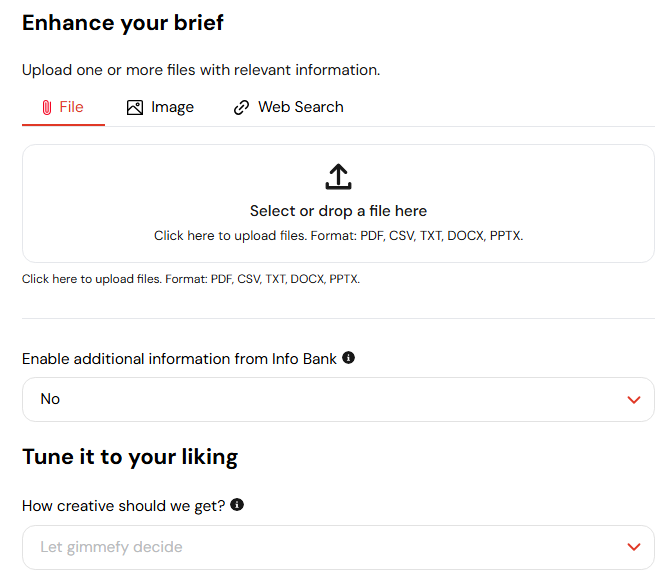Click the info icon next to Info Bank
The height and width of the screenshot is (581, 671).
(x=348, y=358)
